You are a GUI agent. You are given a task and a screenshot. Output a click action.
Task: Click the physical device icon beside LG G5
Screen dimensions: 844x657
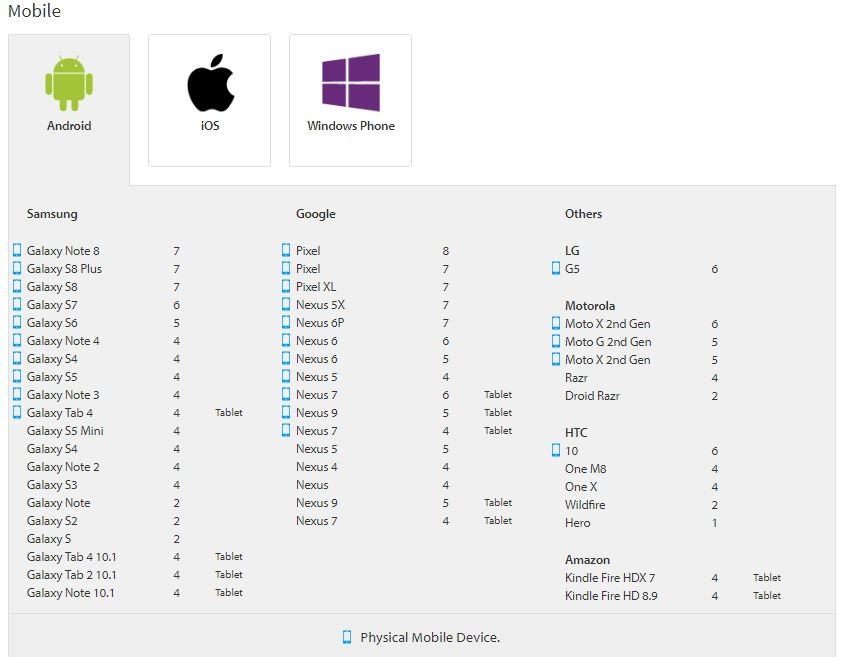556,268
